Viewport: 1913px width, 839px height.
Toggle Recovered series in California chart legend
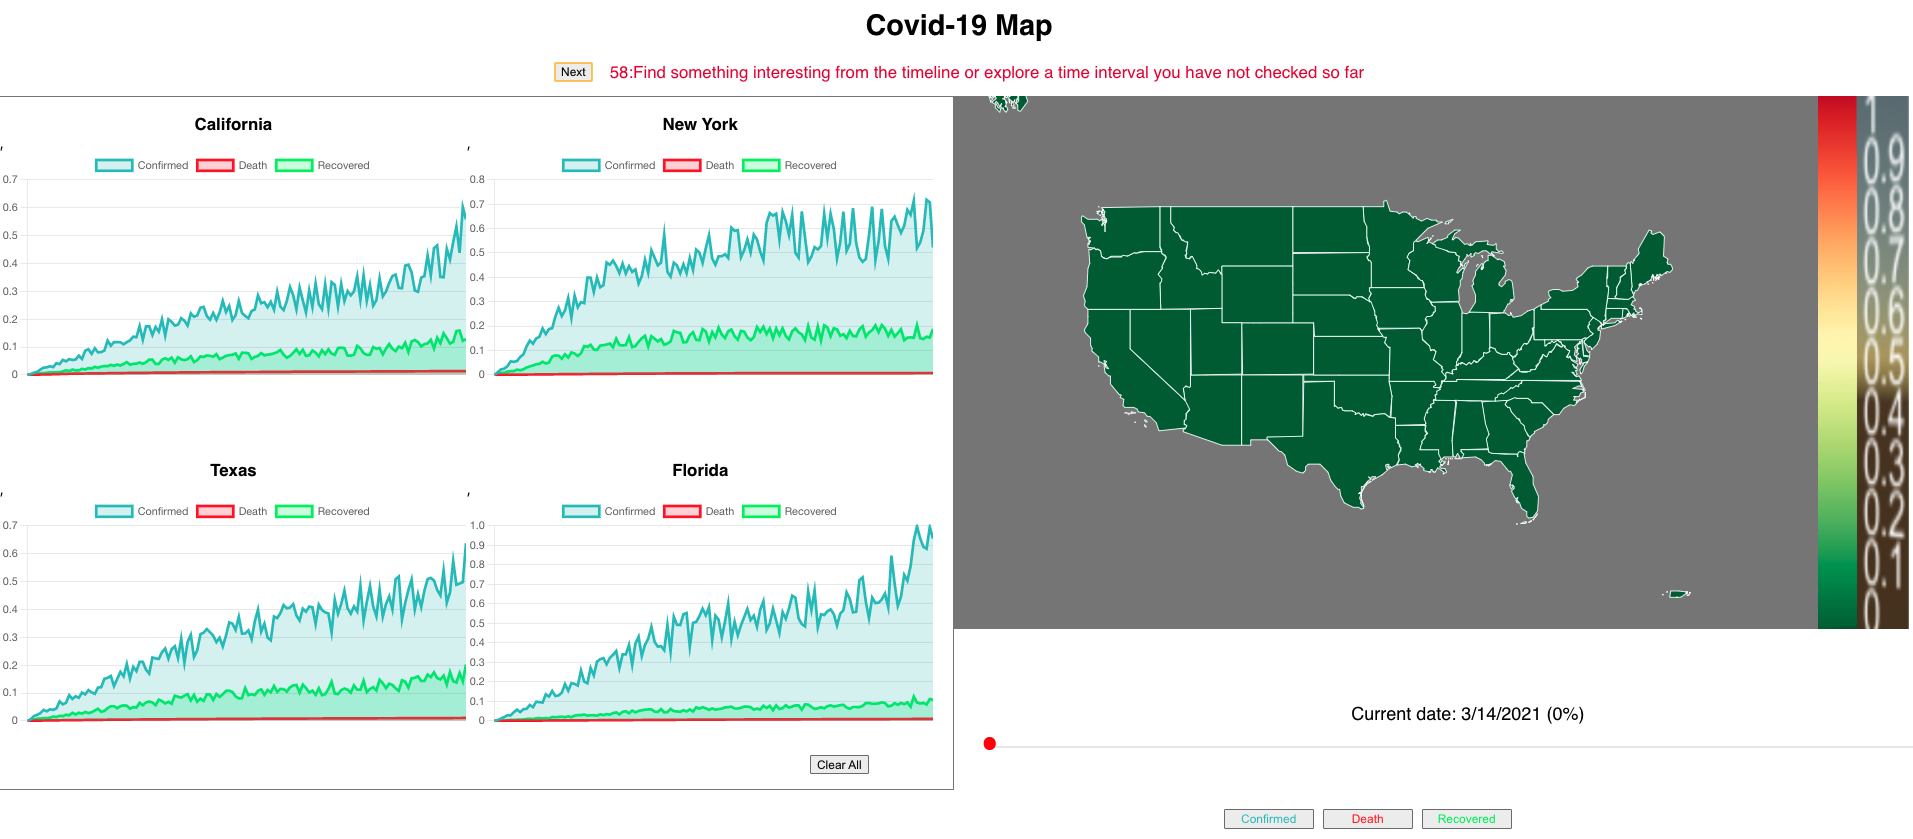[322, 165]
